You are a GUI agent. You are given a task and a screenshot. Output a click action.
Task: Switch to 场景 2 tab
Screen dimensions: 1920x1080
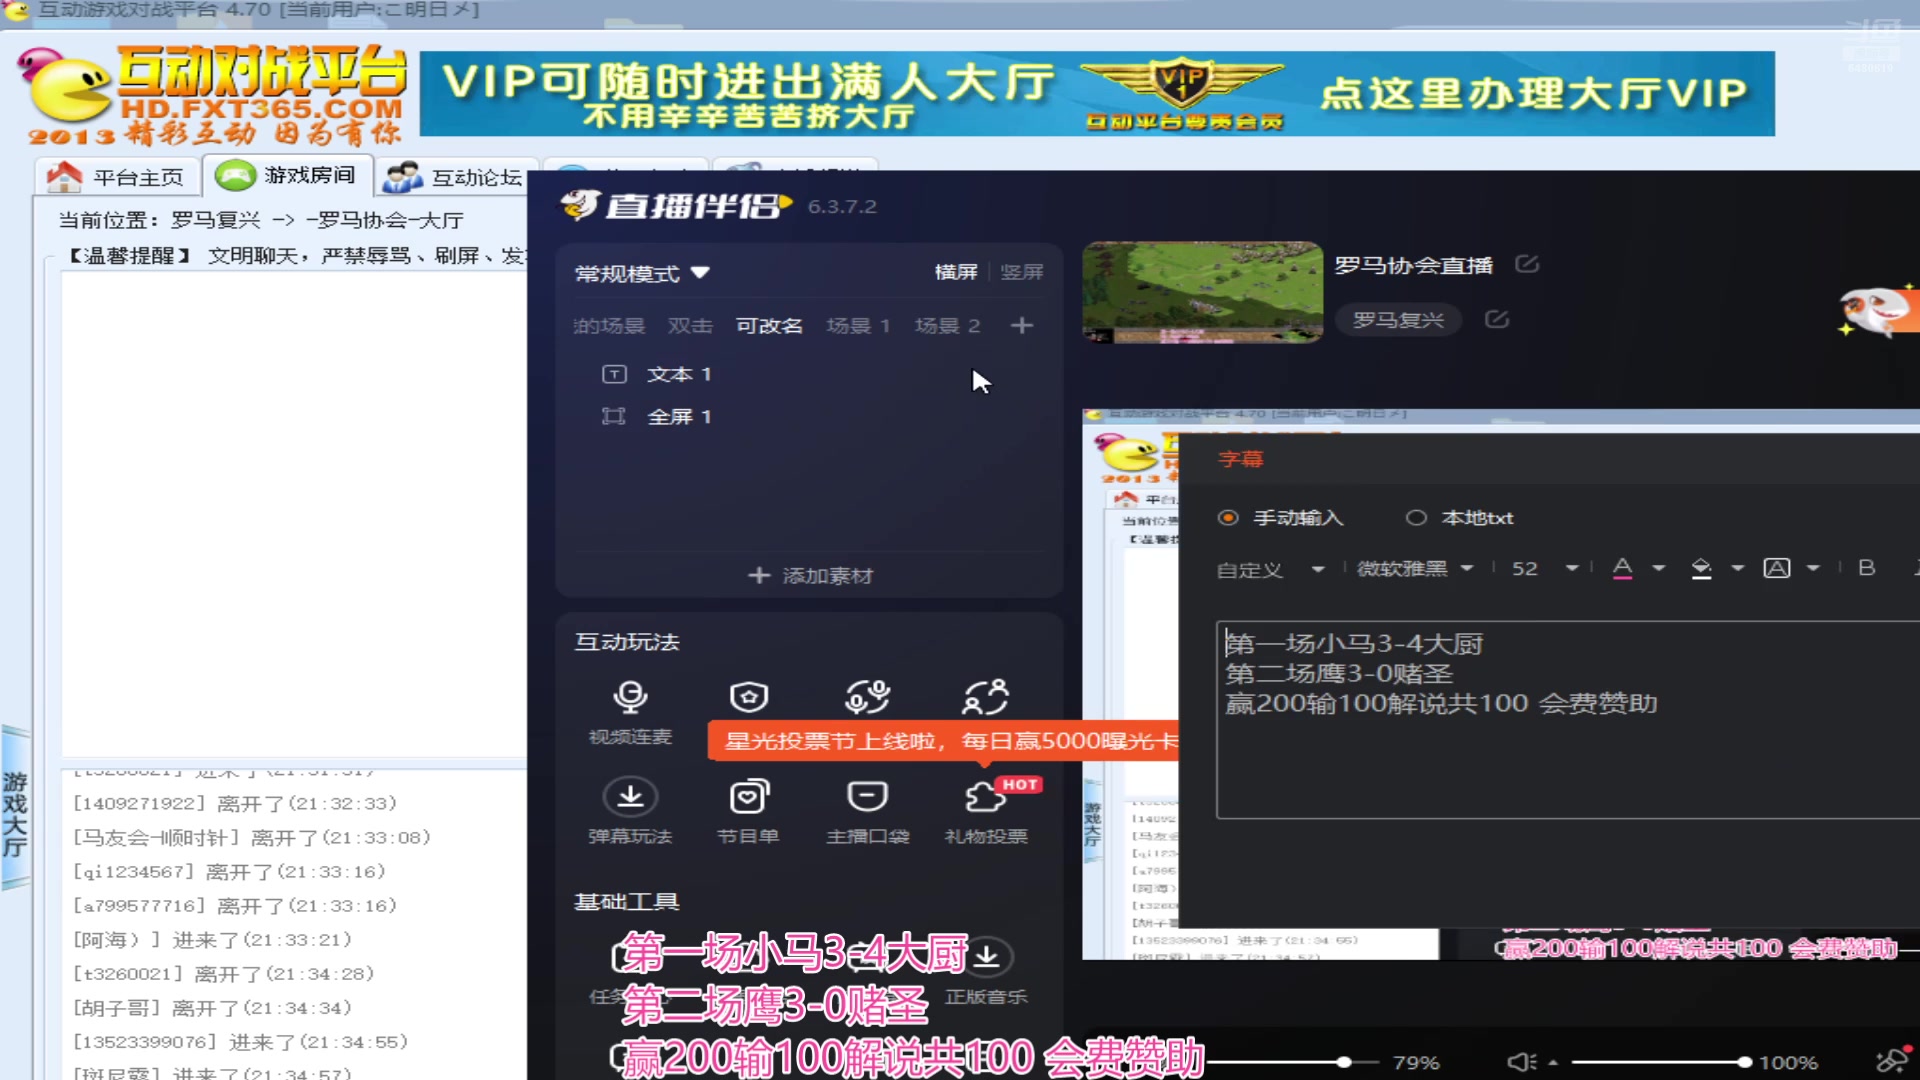click(x=947, y=326)
